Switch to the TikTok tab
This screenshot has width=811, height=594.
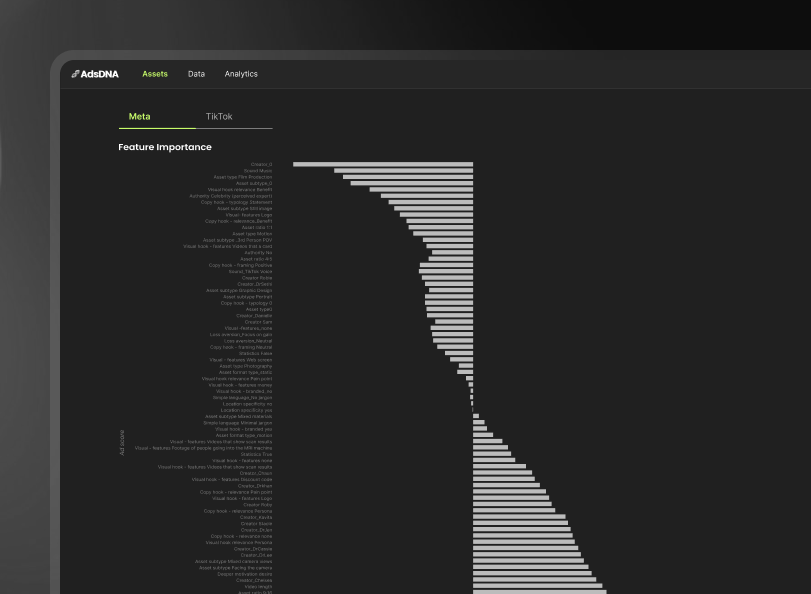tap(219, 116)
